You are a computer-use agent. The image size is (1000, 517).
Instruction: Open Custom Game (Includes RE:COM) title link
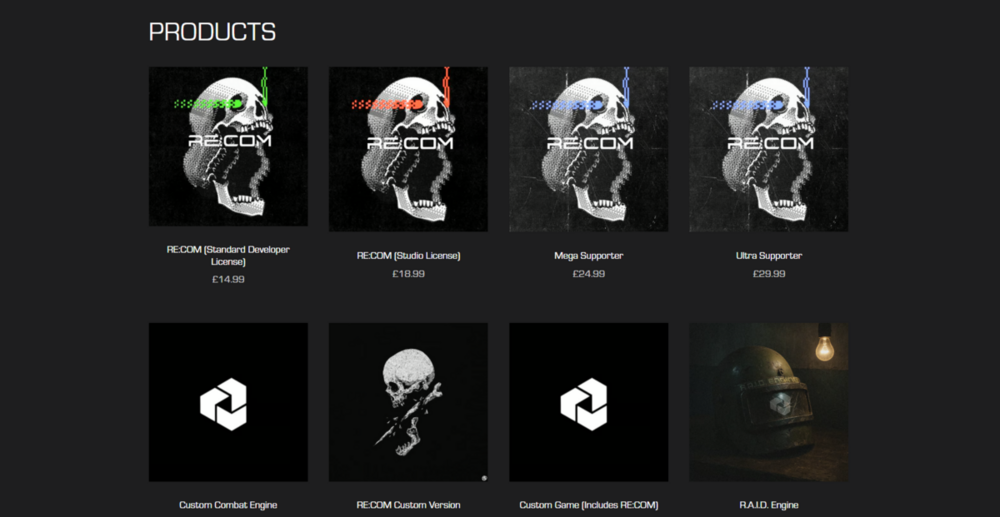[589, 505]
